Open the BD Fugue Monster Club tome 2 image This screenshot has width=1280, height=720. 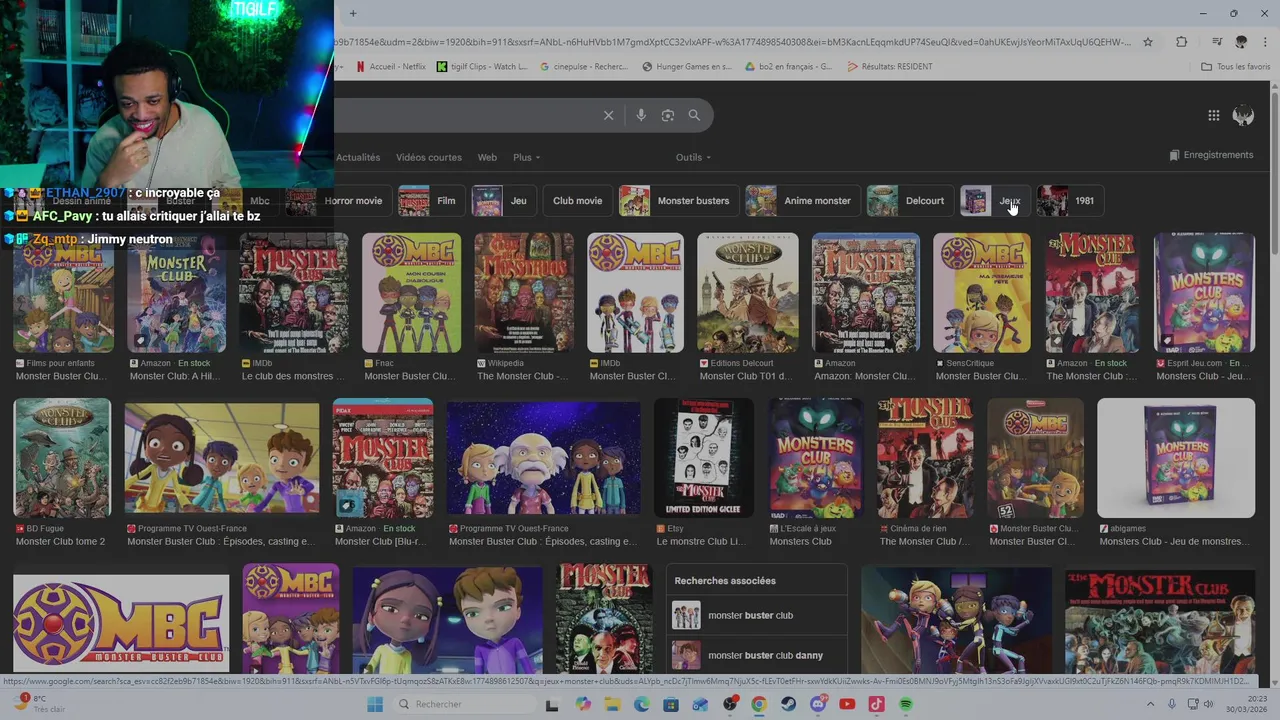(x=62, y=458)
